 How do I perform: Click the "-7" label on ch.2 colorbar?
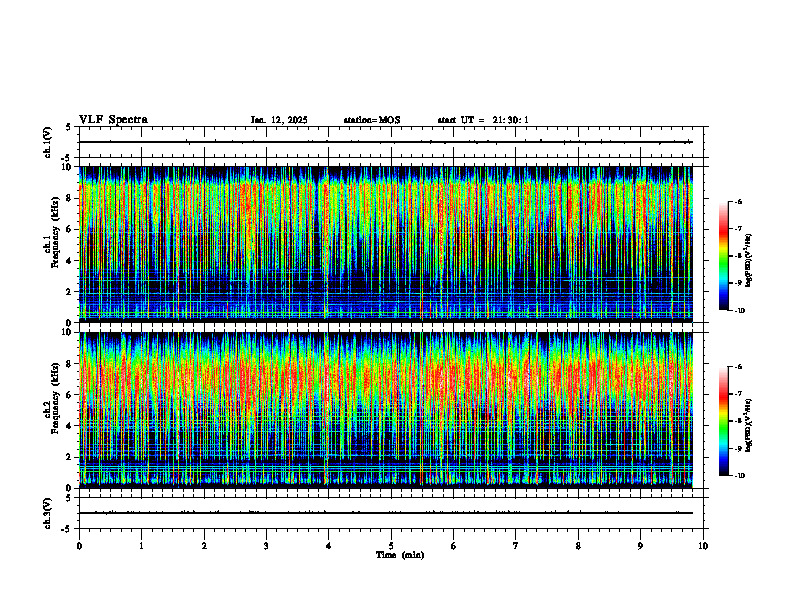click(737, 394)
